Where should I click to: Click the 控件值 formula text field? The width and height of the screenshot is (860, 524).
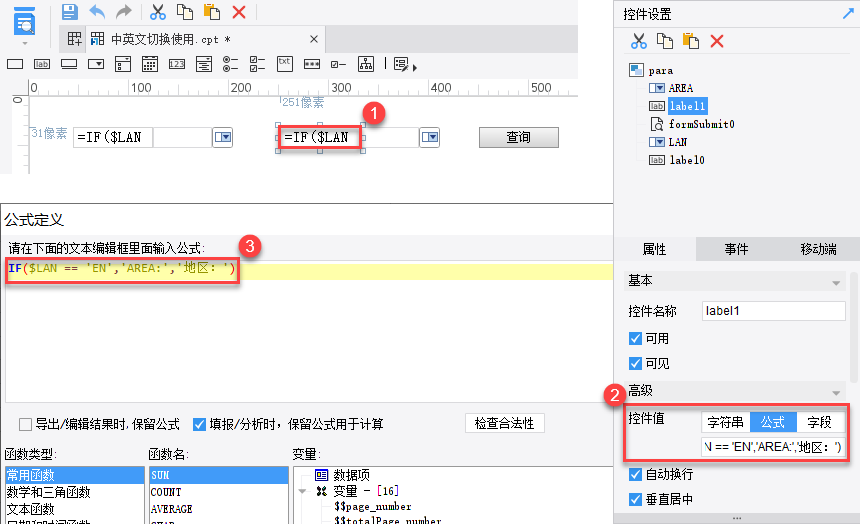pos(773,447)
